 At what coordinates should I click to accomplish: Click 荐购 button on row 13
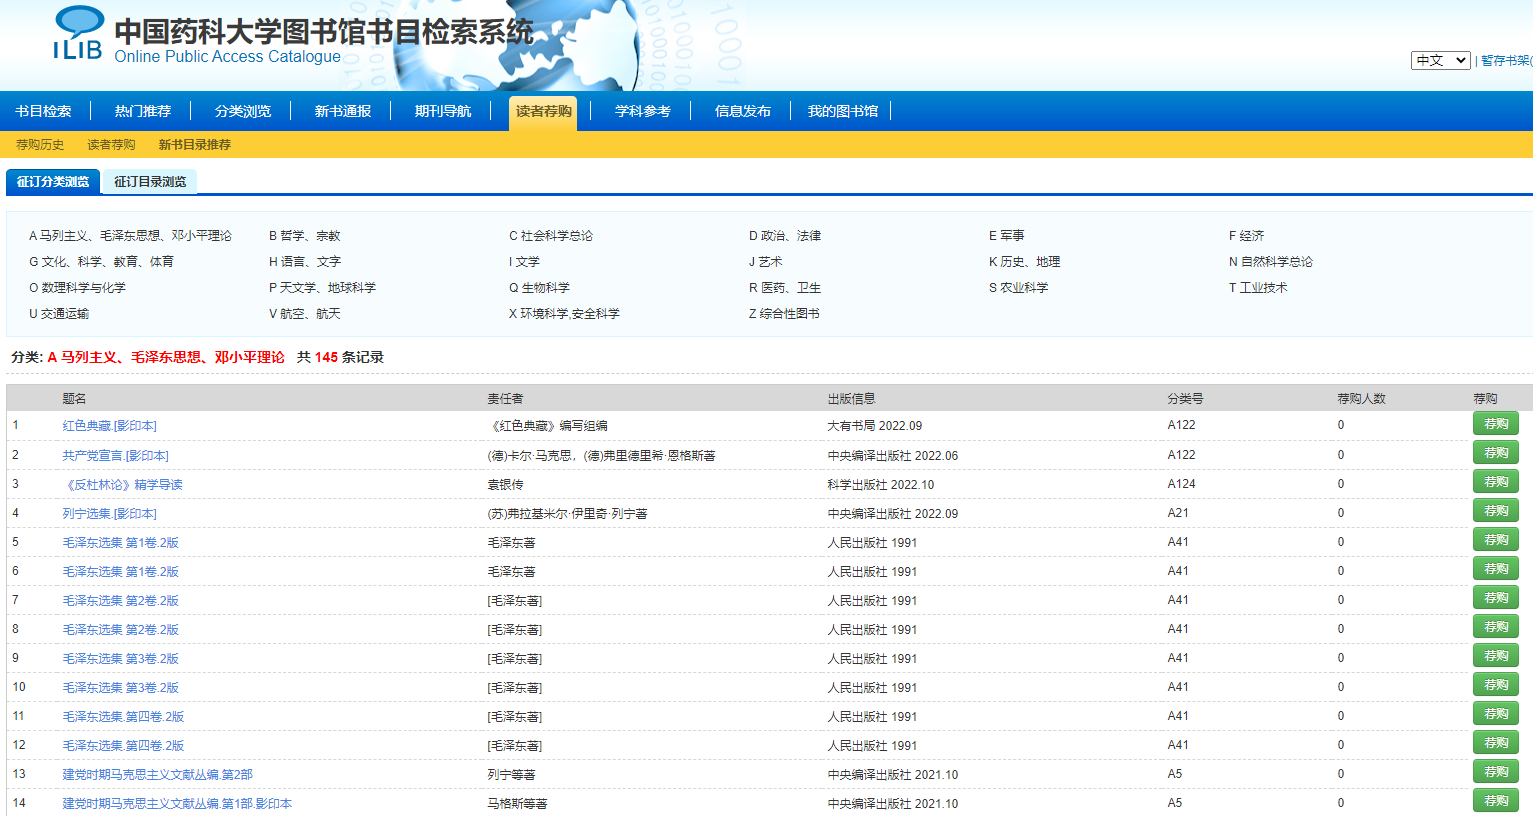tap(1495, 772)
